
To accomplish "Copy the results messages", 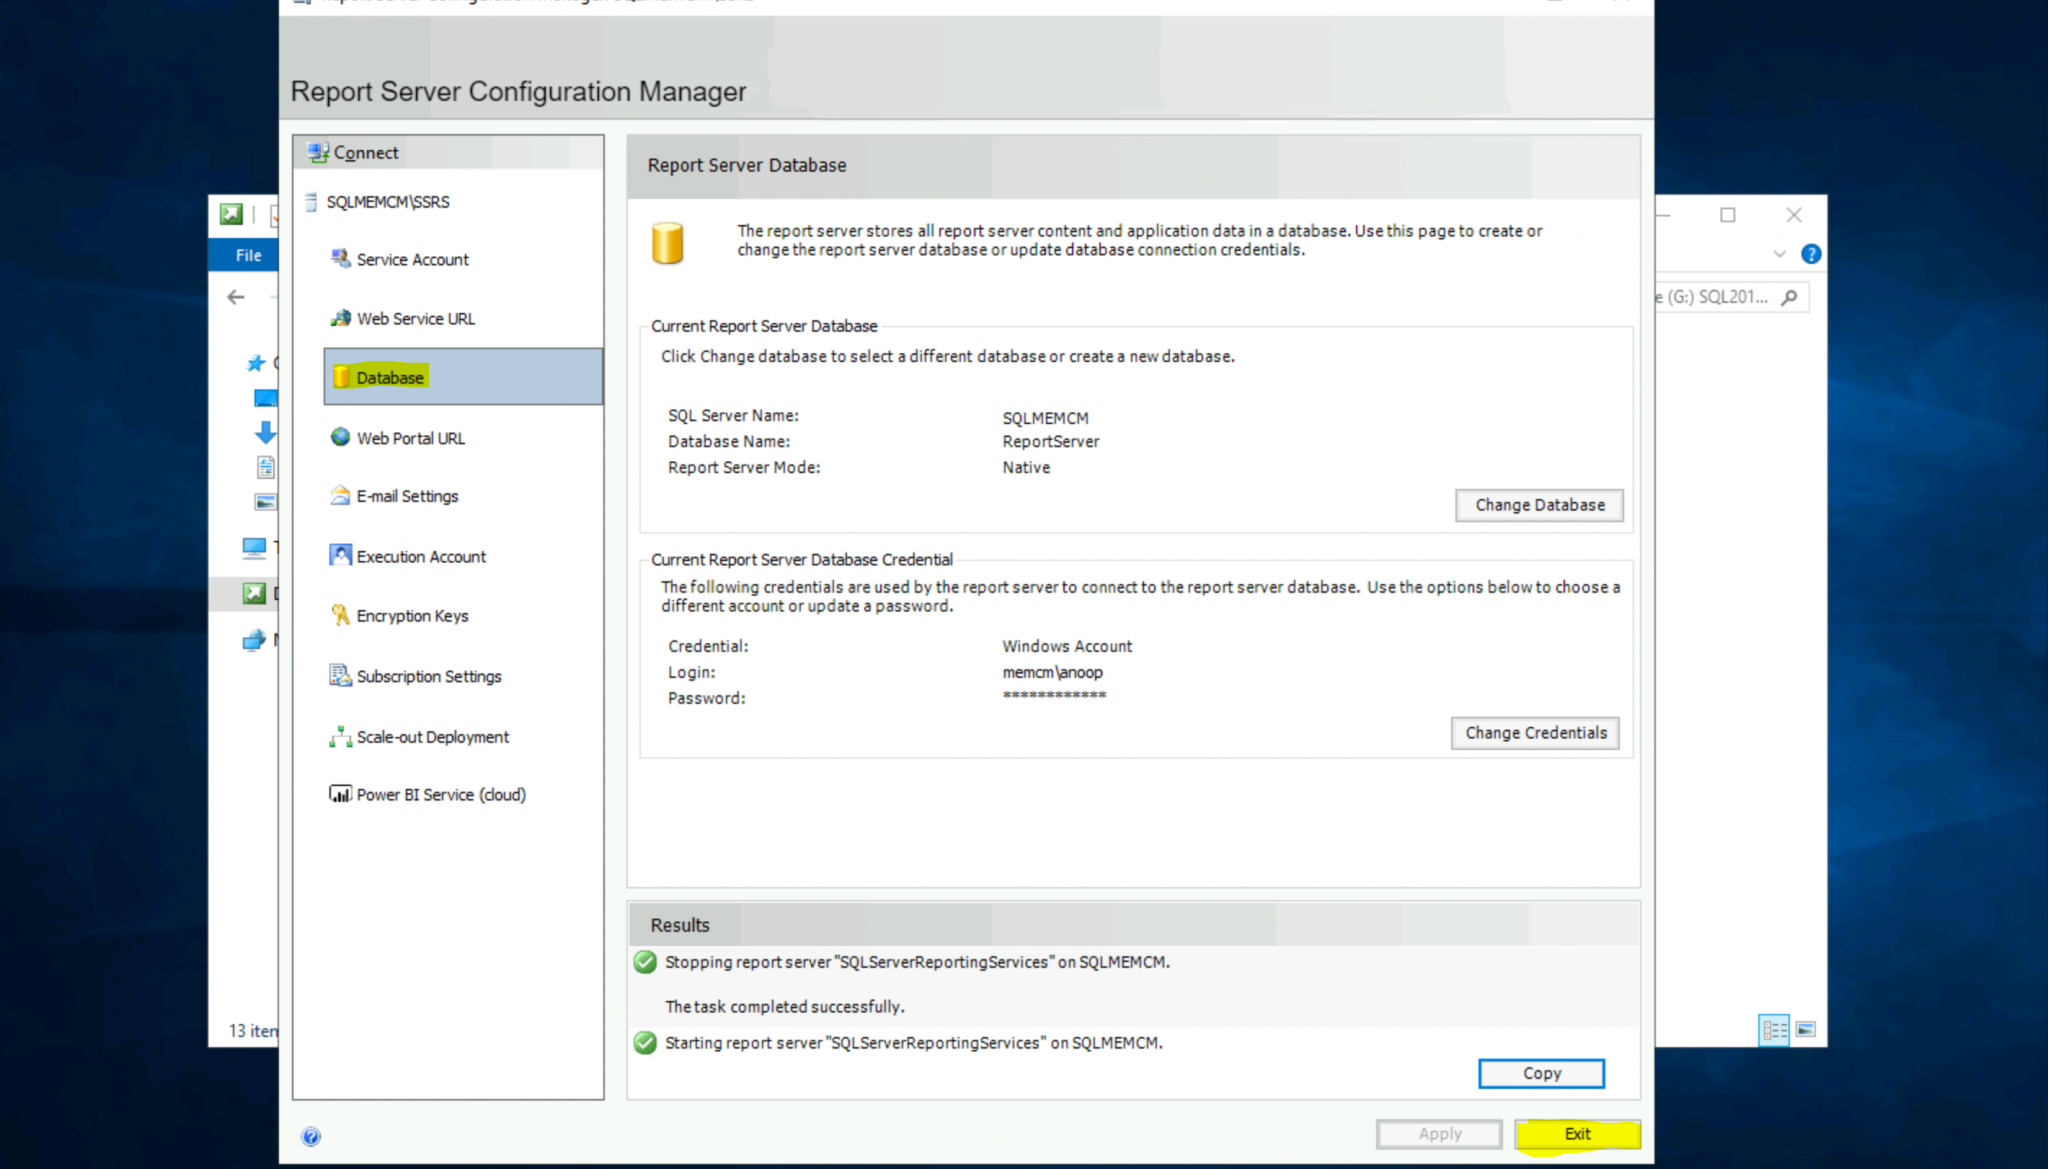I will 1541,1073.
